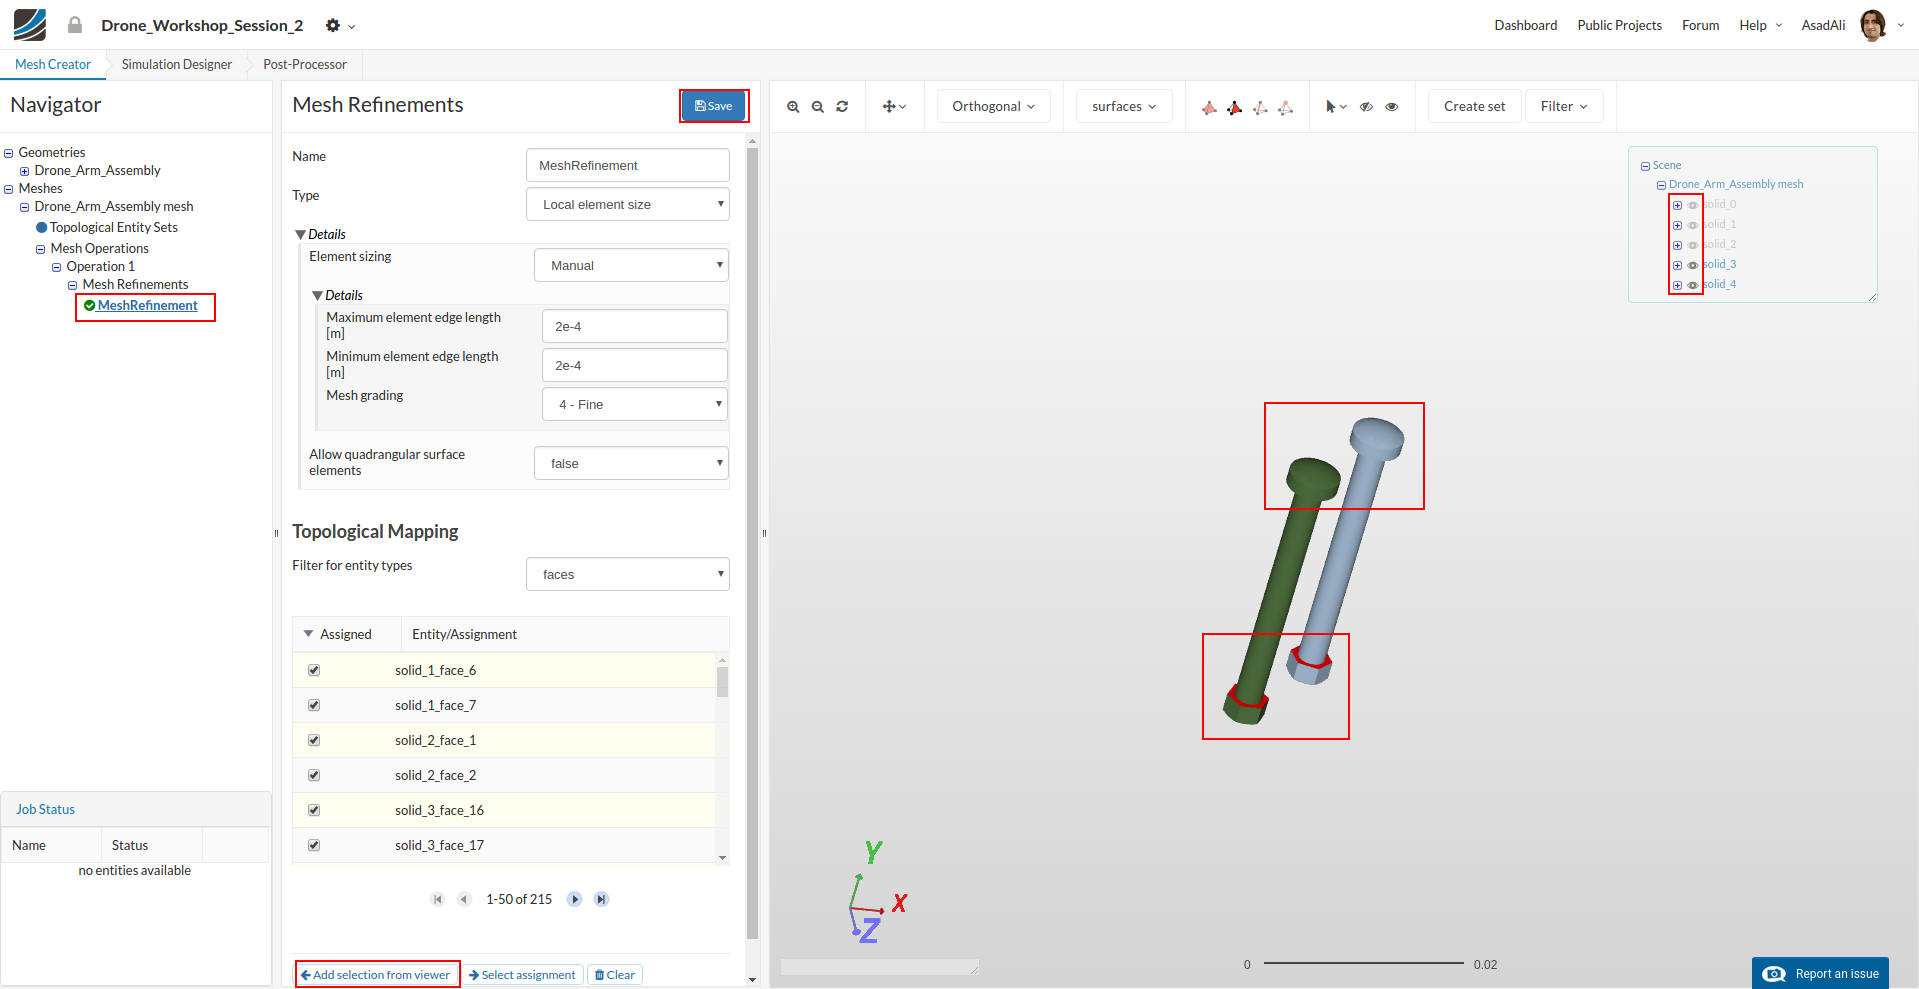Save the mesh refinement

tap(714, 106)
